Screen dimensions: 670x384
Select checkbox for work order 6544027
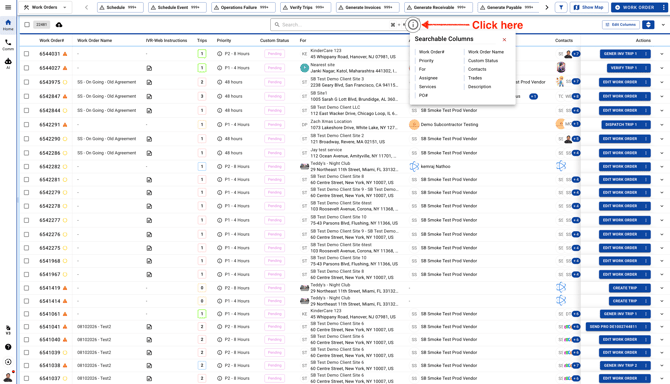[x=26, y=68]
